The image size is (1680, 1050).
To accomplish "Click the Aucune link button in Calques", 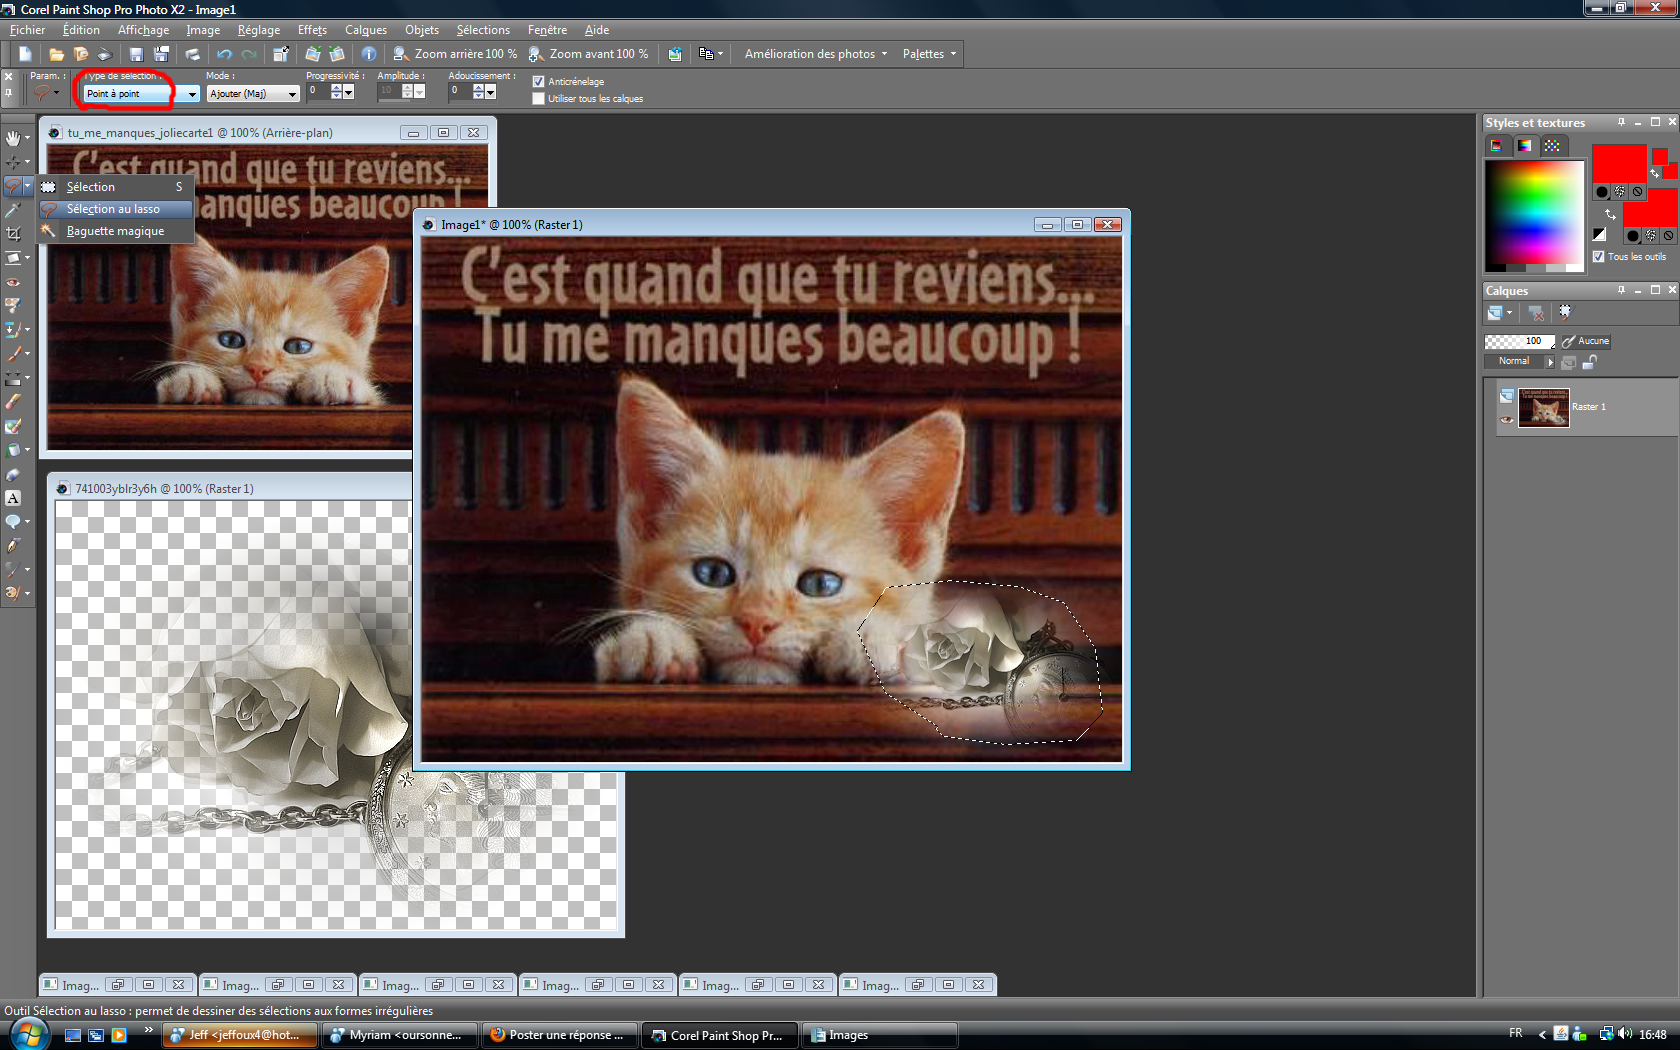I will [x=1586, y=341].
